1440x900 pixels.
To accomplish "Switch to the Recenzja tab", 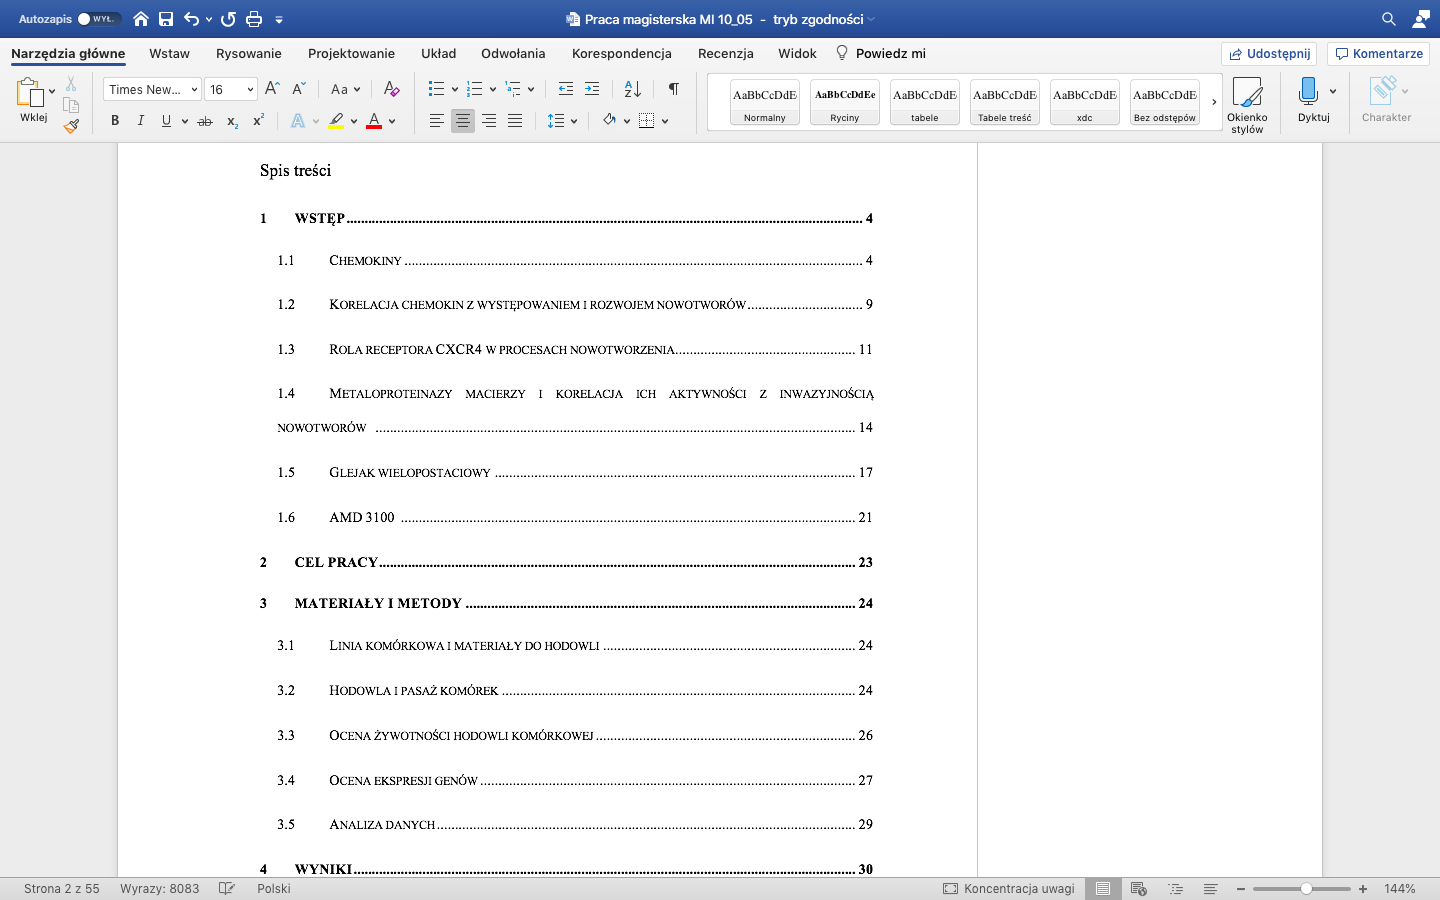I will pos(726,54).
